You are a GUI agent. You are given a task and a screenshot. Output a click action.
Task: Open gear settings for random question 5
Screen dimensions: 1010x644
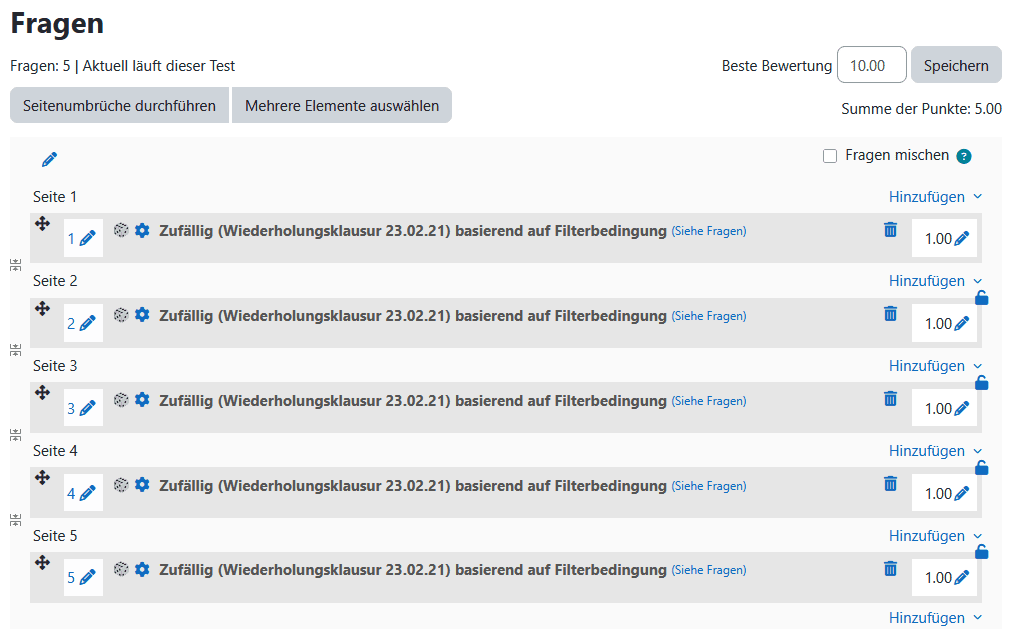click(x=142, y=569)
